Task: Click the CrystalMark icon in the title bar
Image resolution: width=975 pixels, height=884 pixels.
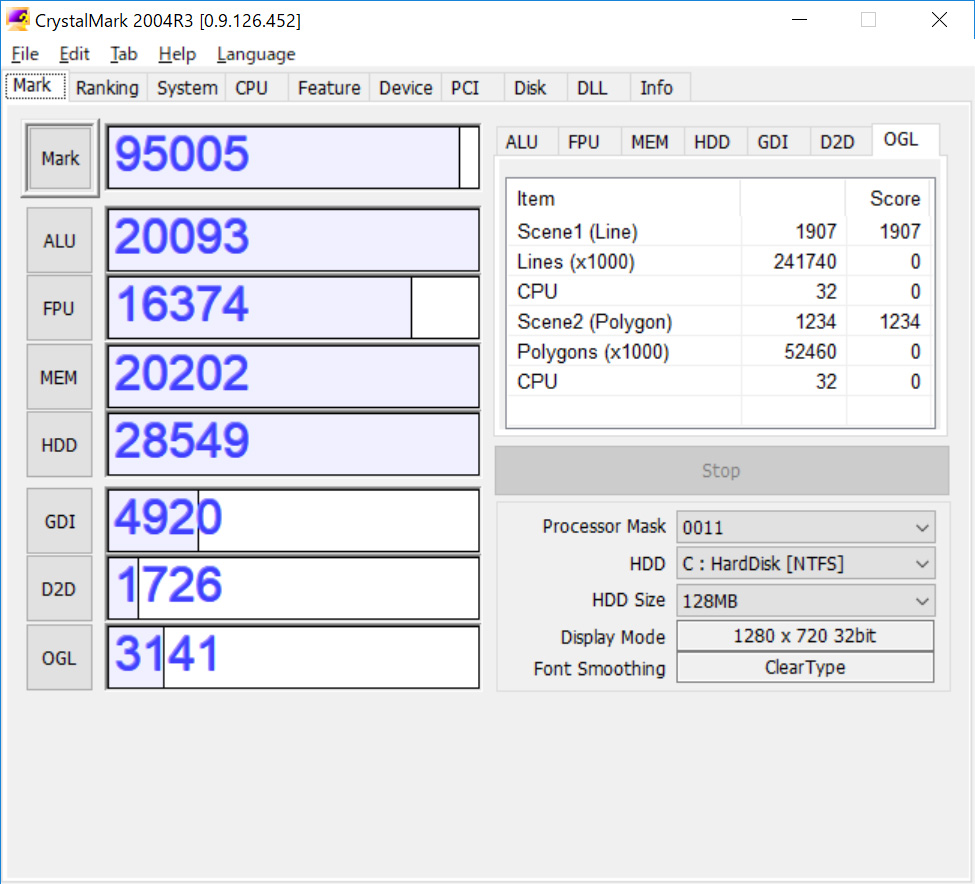Action: [18, 19]
